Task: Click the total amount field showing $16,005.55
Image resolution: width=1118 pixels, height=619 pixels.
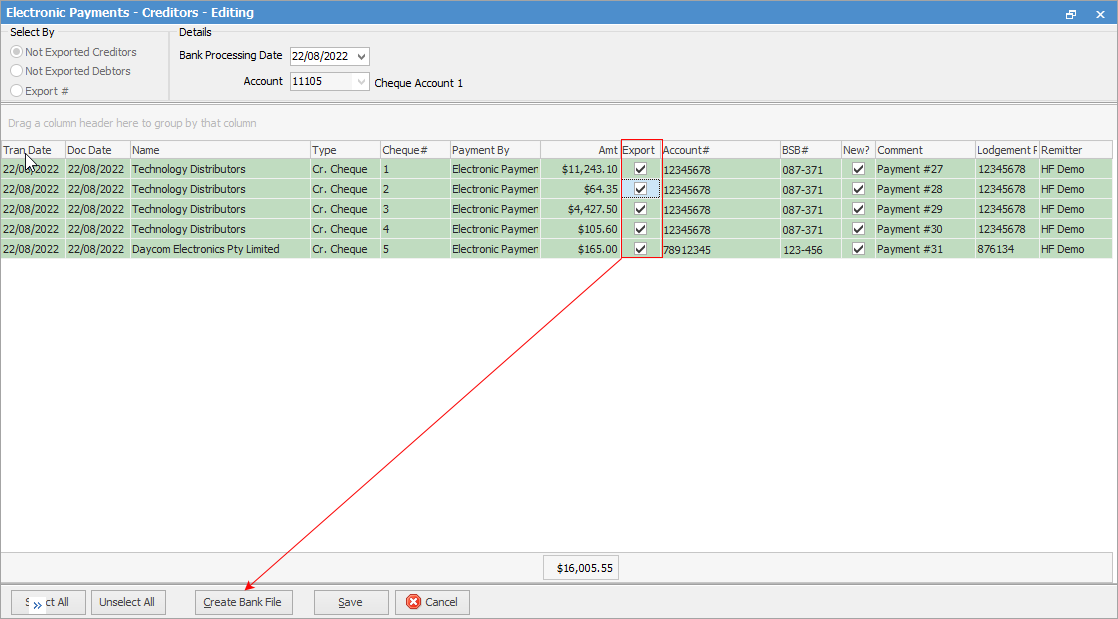Action: [x=580, y=567]
